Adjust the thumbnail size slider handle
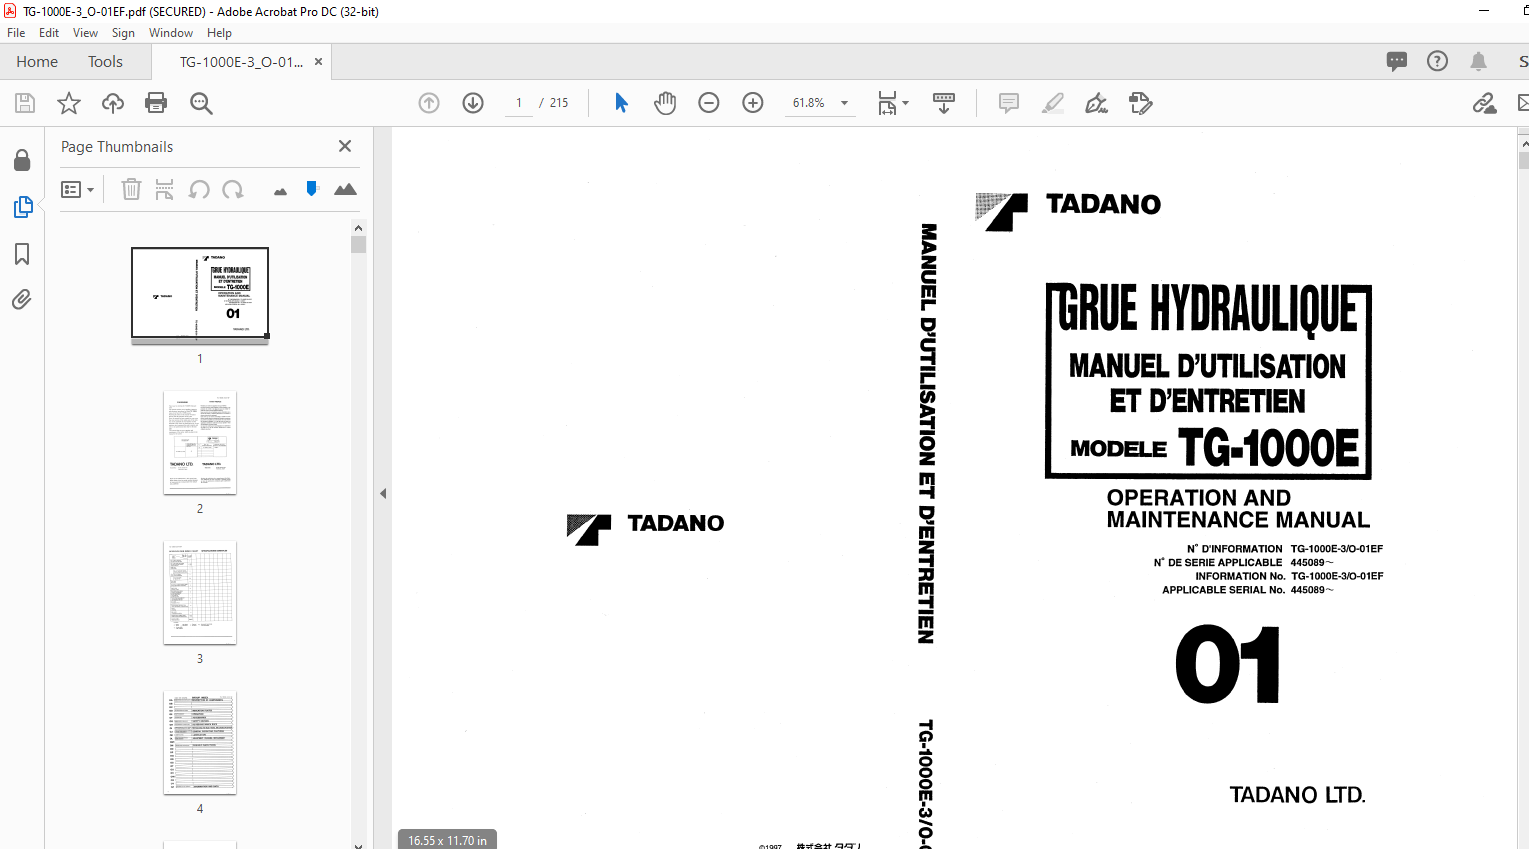The image size is (1529, 849). pos(312,188)
